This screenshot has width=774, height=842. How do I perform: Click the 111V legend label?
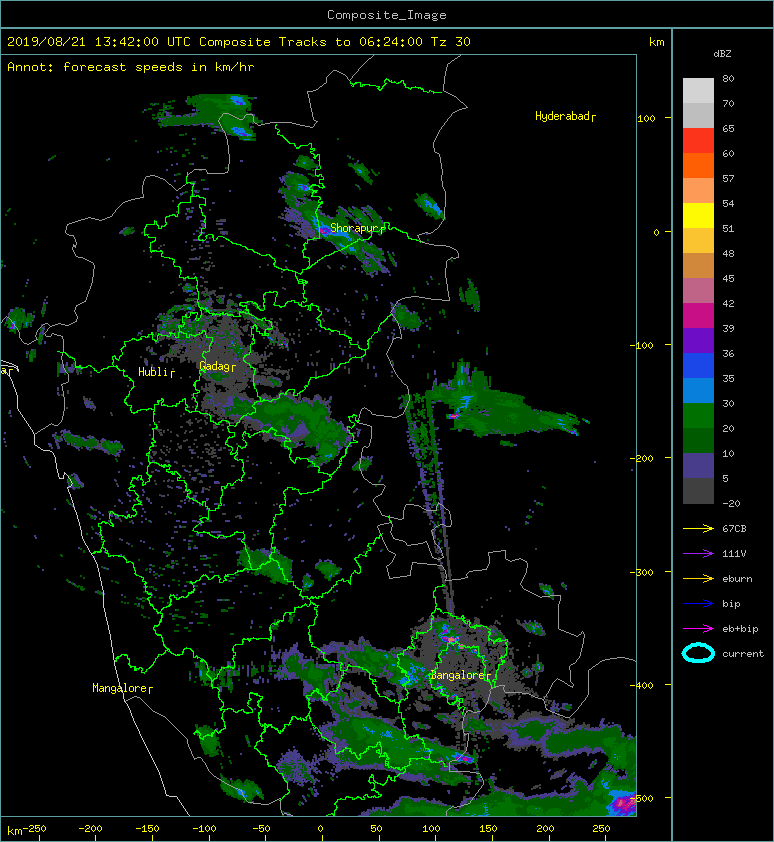(734, 554)
